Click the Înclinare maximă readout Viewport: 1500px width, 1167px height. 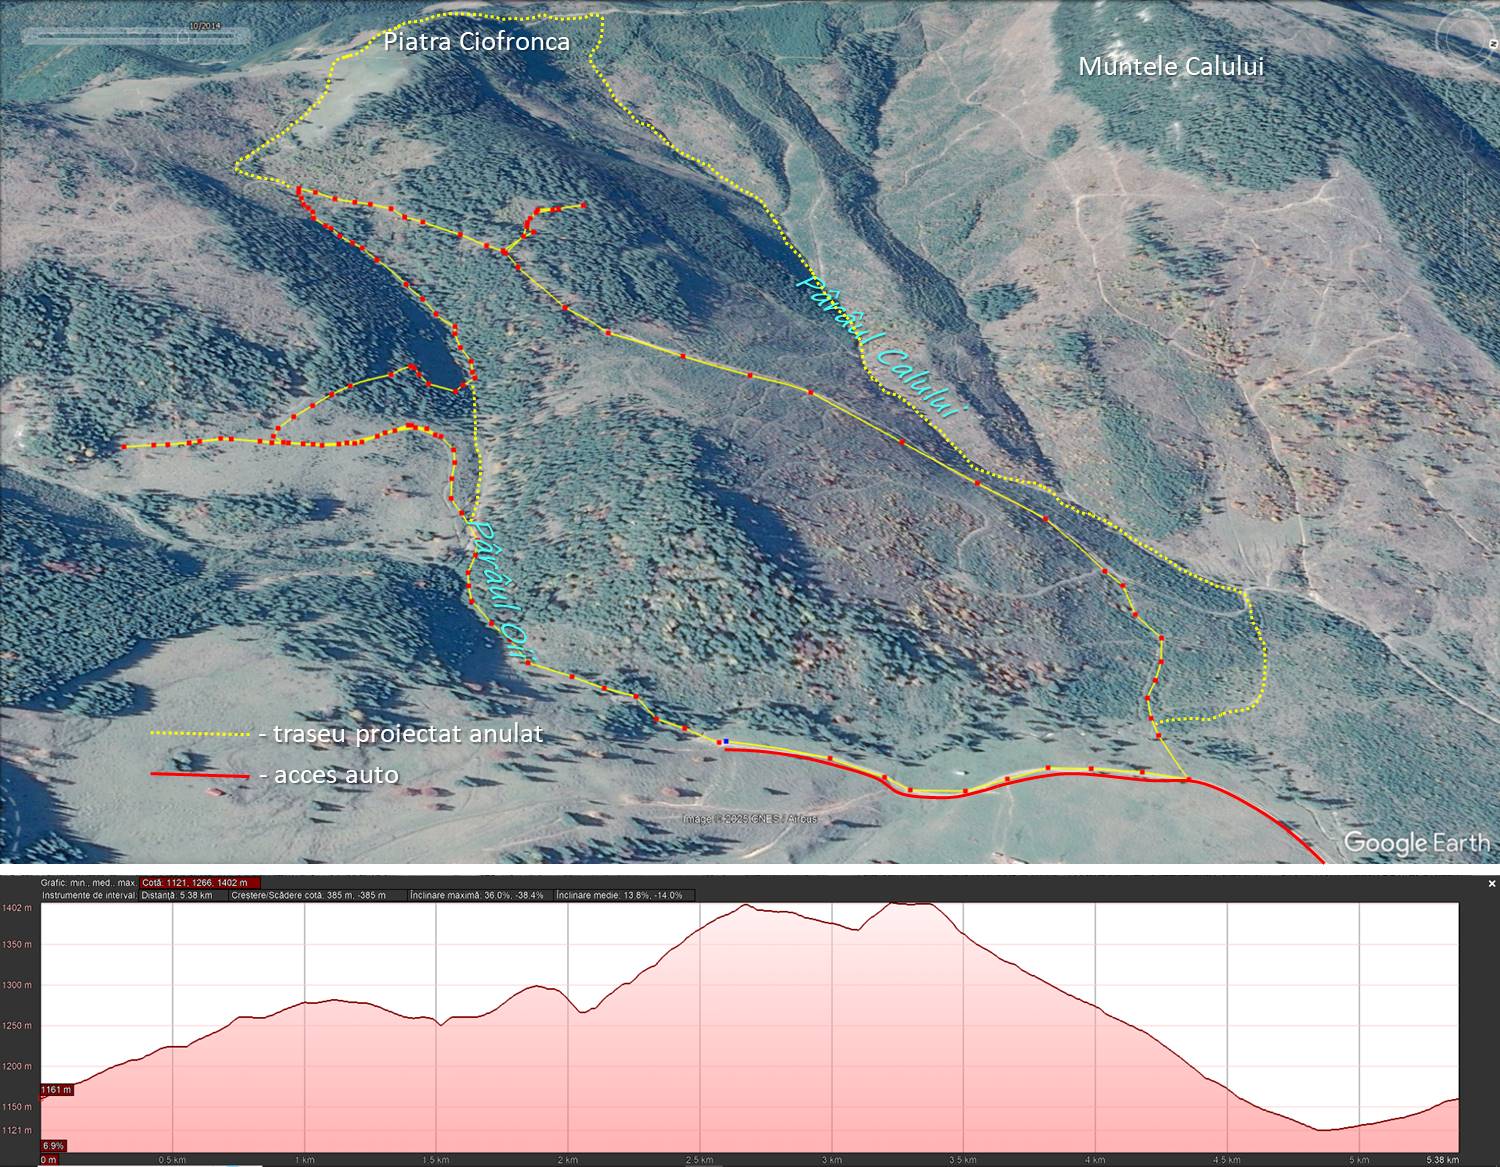477,896
